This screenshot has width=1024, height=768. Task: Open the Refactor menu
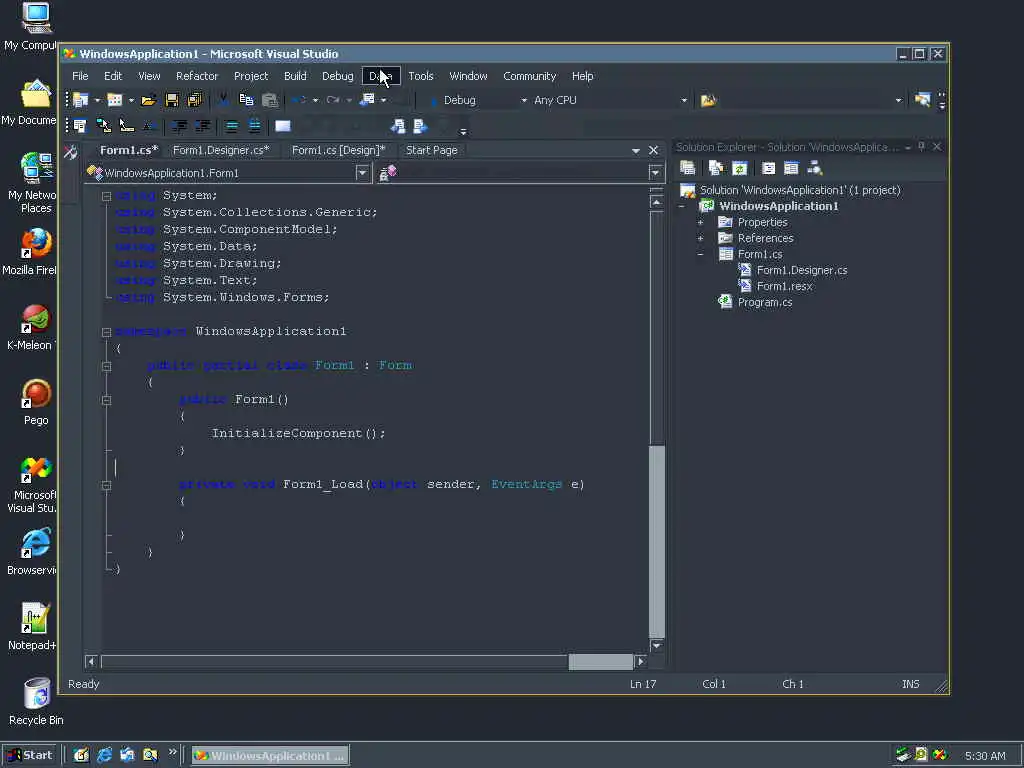click(197, 76)
